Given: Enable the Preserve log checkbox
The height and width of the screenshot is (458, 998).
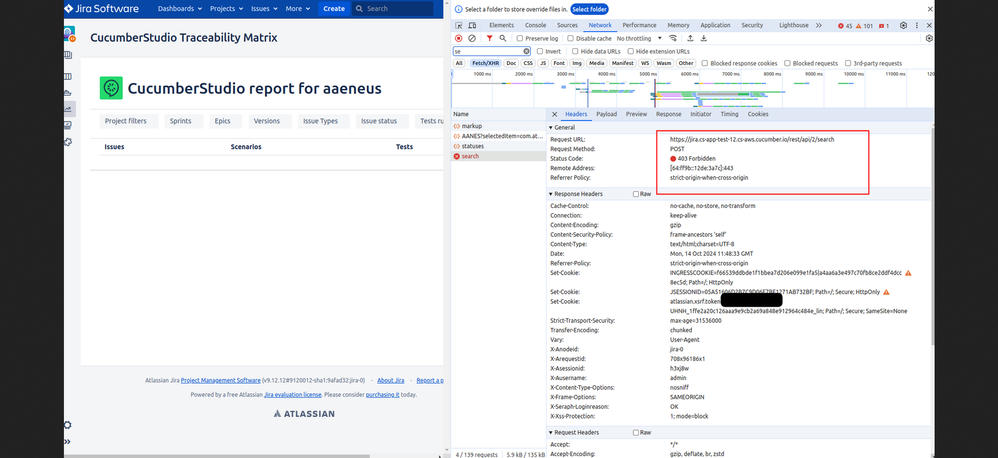Looking at the screenshot, I should coord(519,38).
